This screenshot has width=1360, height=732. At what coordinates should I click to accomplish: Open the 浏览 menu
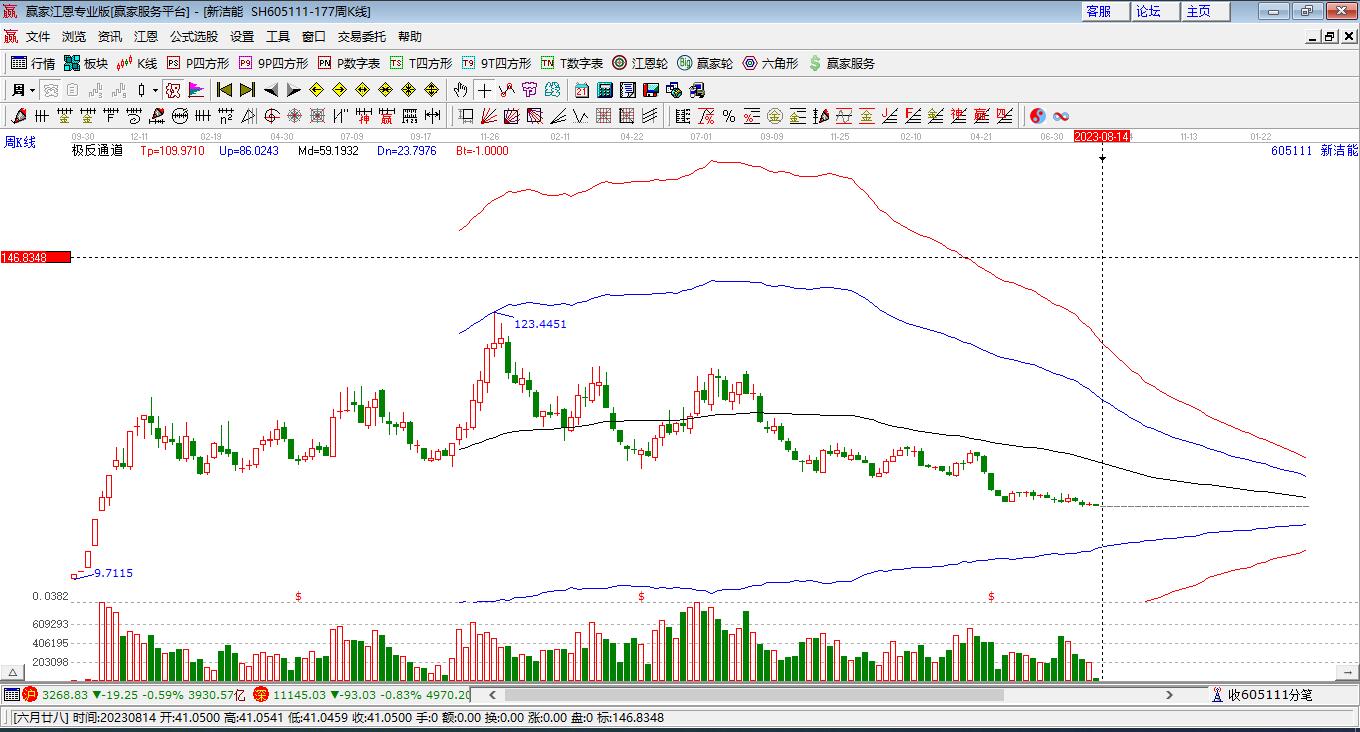click(74, 37)
